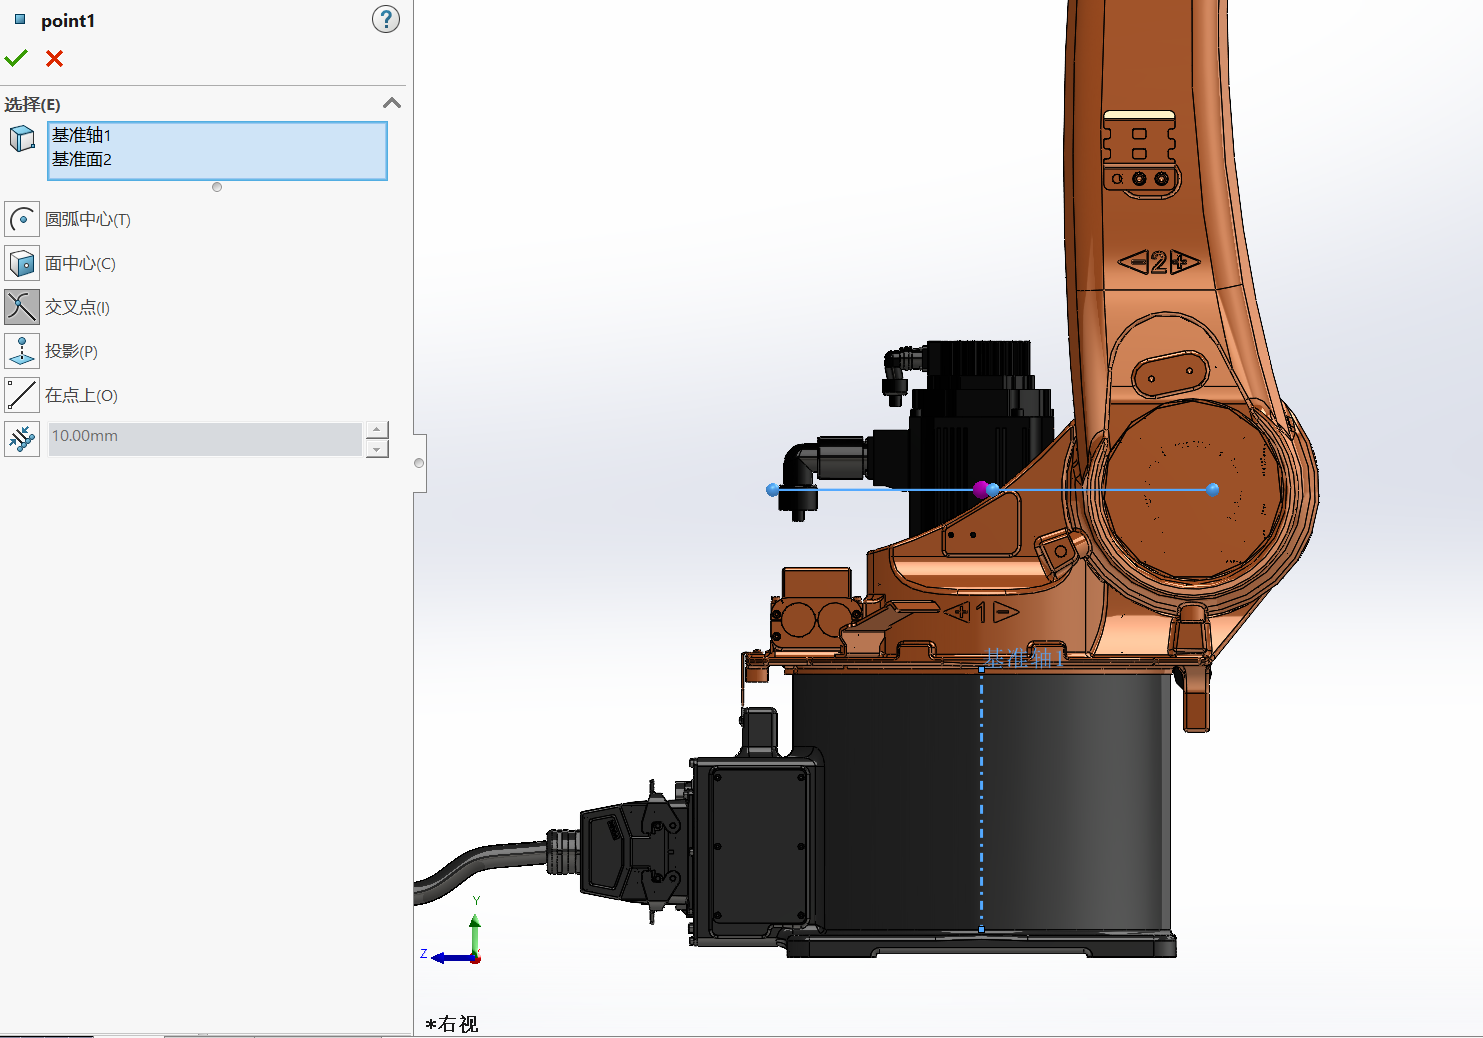Open help for the point1 panel
The width and height of the screenshot is (1483, 1038).
[385, 19]
